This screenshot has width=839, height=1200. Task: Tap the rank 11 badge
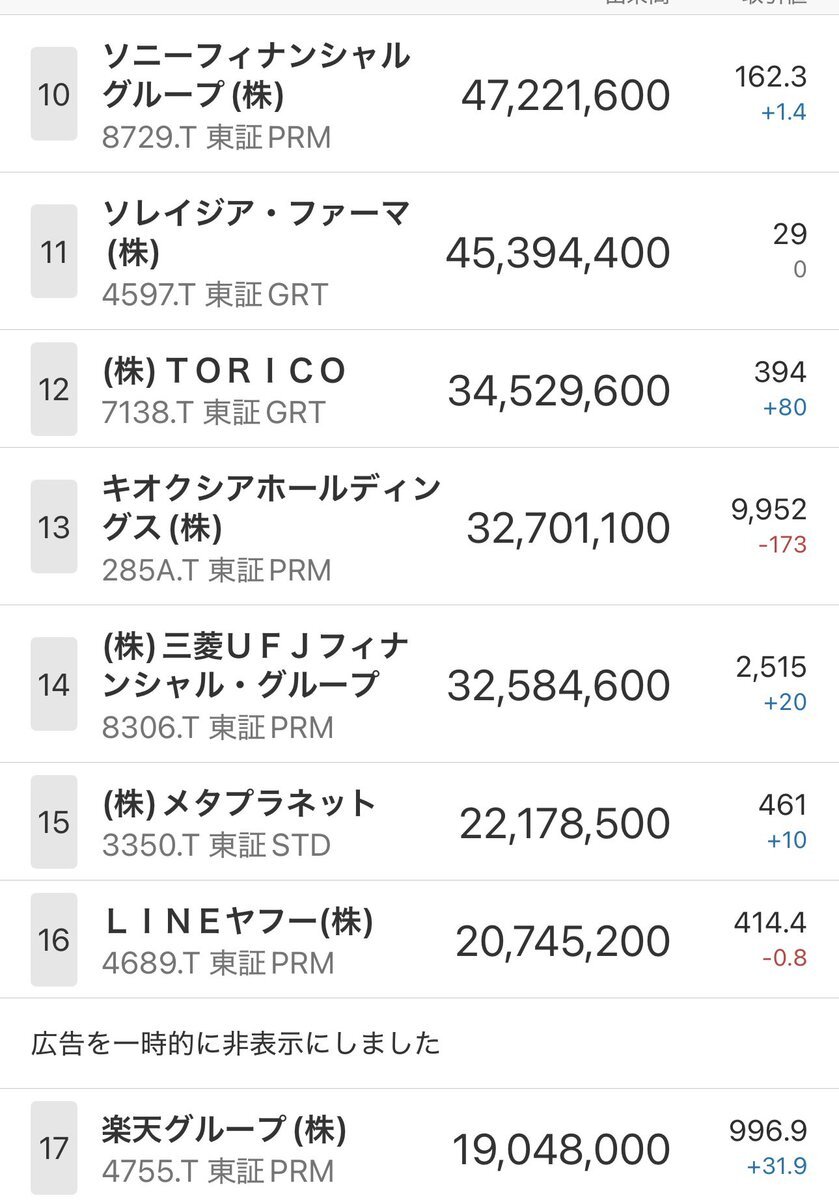(x=54, y=251)
